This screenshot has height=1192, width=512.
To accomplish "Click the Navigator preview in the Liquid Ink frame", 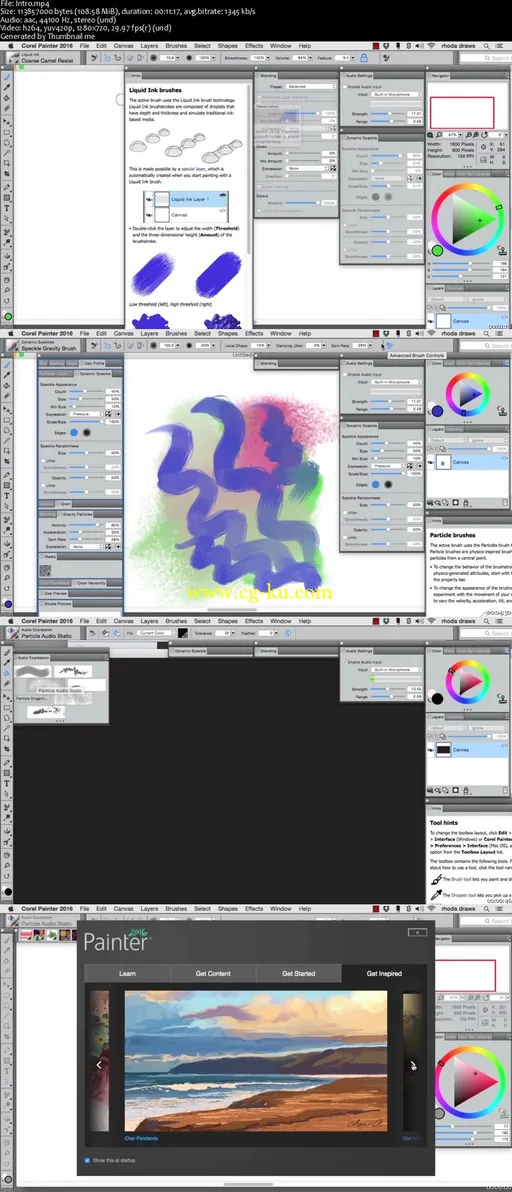I will click(462, 113).
